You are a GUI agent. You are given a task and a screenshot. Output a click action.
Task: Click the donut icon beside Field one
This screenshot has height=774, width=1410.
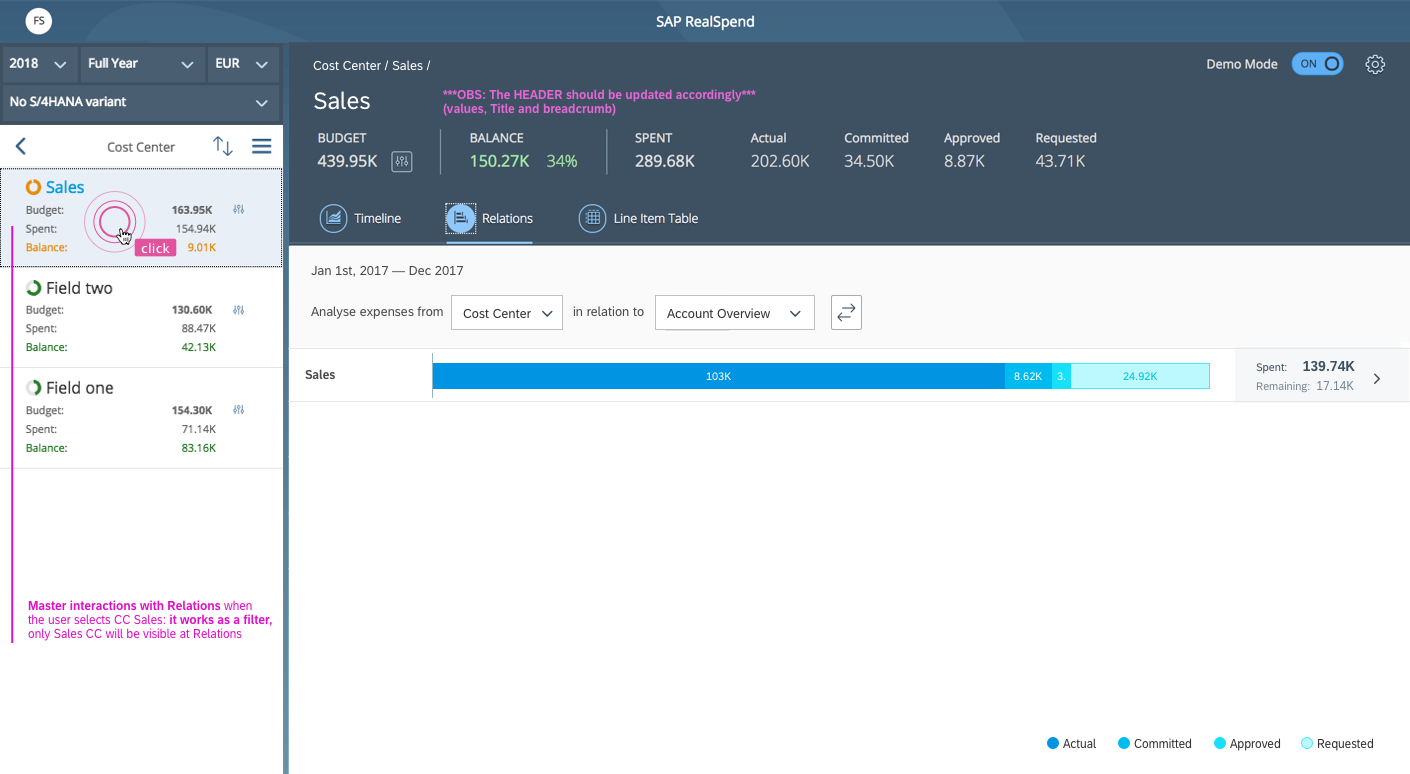point(33,388)
